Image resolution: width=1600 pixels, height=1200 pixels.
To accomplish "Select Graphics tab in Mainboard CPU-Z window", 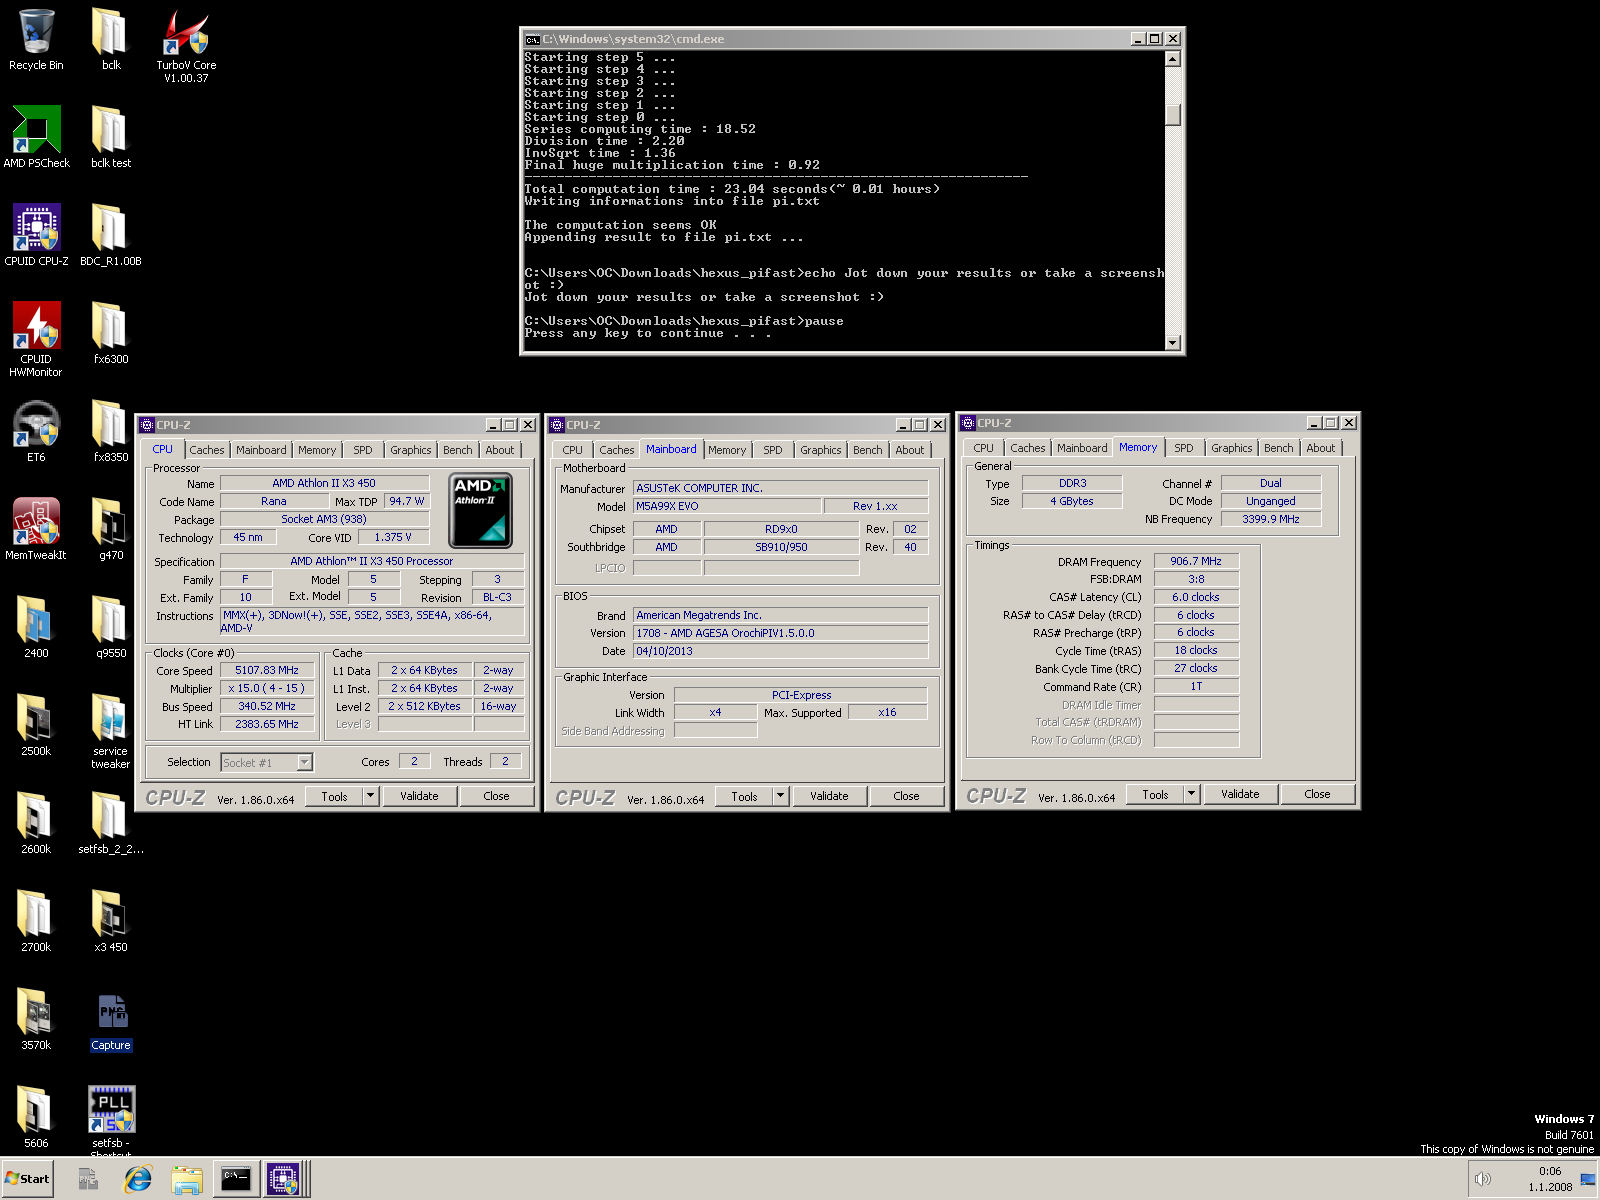I will point(821,450).
